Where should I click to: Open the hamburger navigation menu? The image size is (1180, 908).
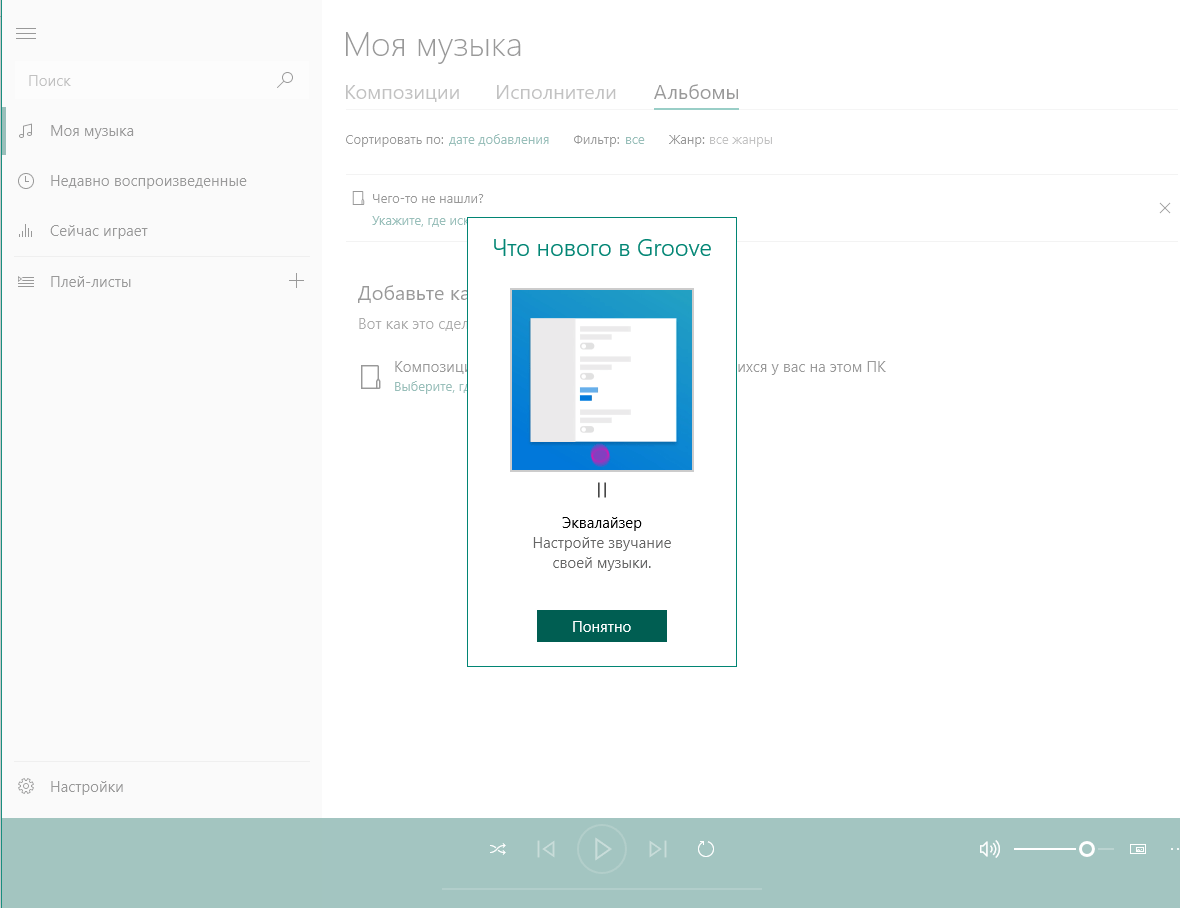pyautogui.click(x=26, y=33)
